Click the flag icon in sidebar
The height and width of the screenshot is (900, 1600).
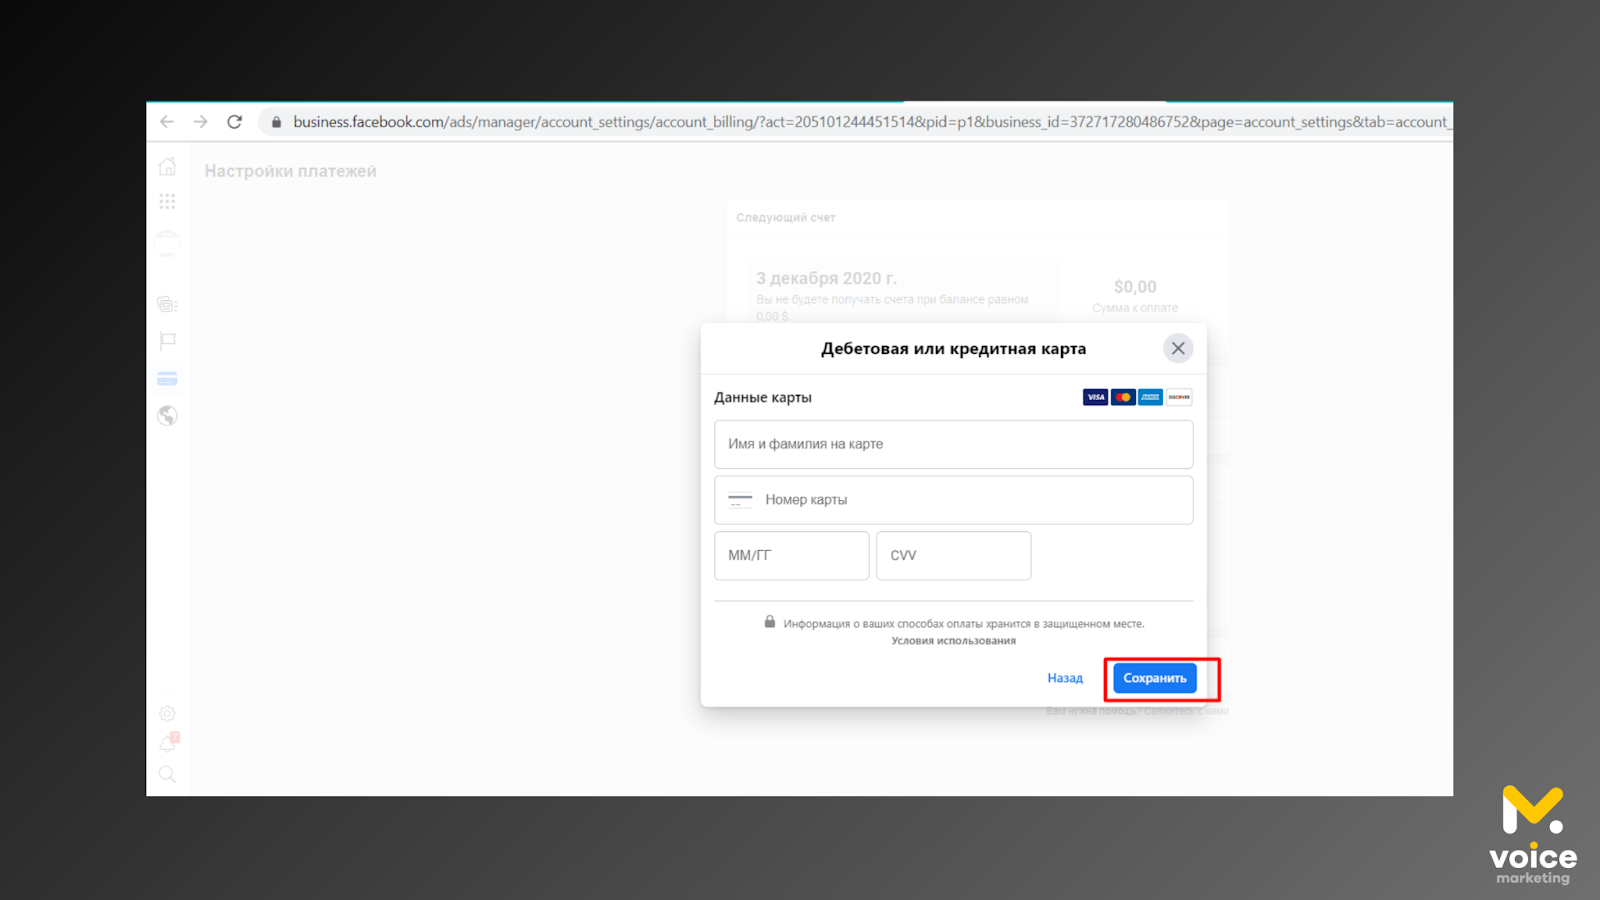[x=168, y=341]
